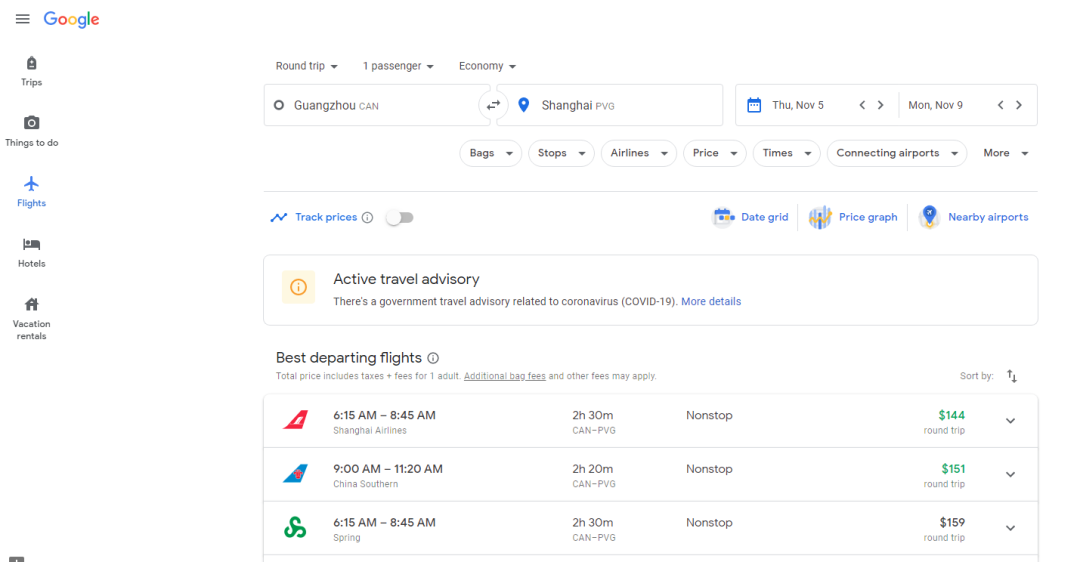
Task: Click the Shanghai Airlines logo
Action: tap(295, 420)
